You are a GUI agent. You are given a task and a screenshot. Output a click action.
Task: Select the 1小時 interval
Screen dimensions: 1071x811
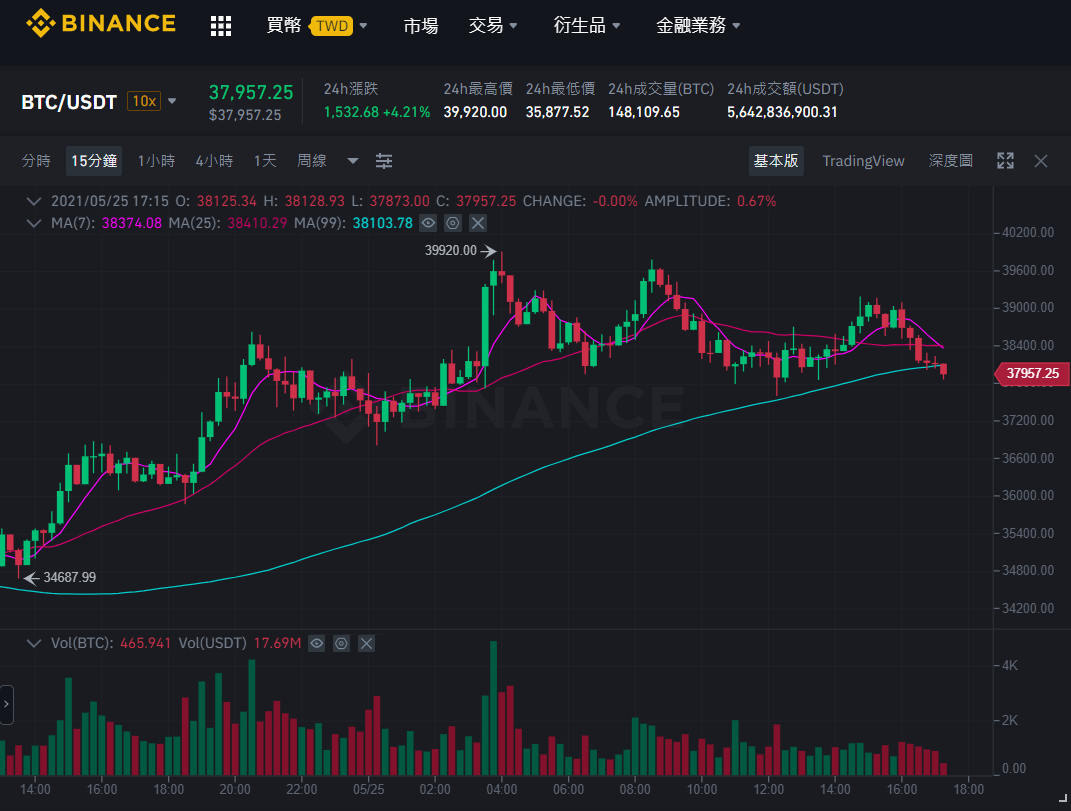pos(156,161)
